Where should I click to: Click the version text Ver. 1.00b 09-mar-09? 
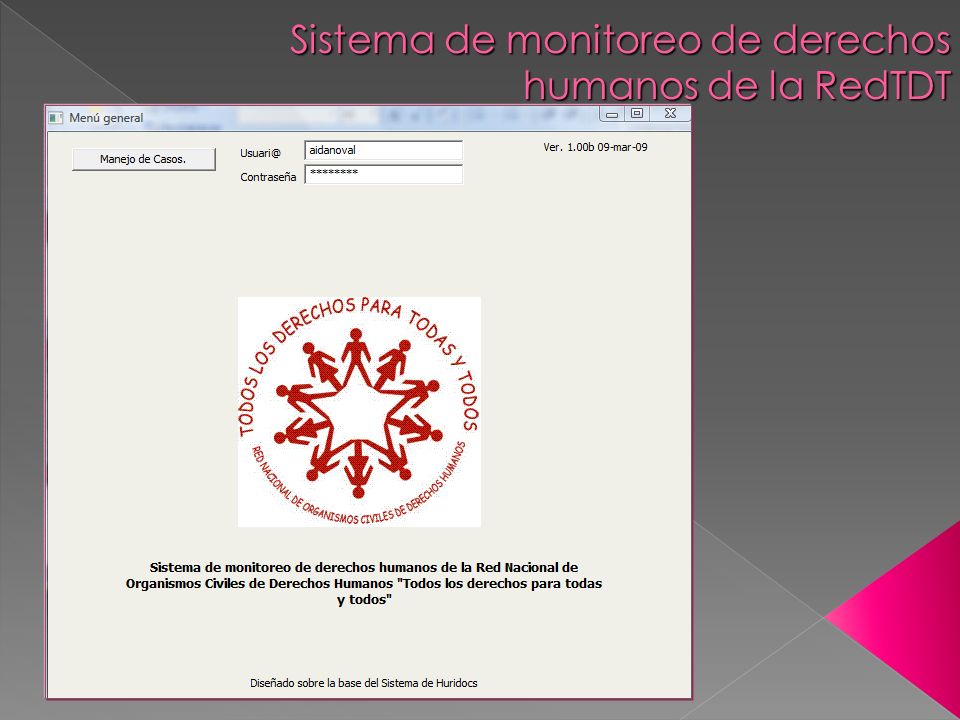click(595, 147)
